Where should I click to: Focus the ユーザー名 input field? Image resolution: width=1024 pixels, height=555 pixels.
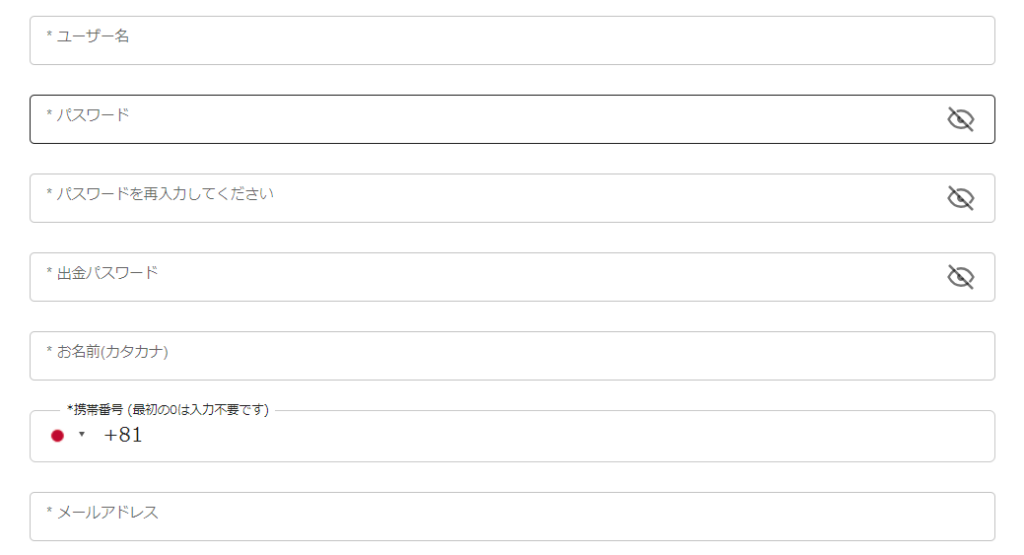512,40
